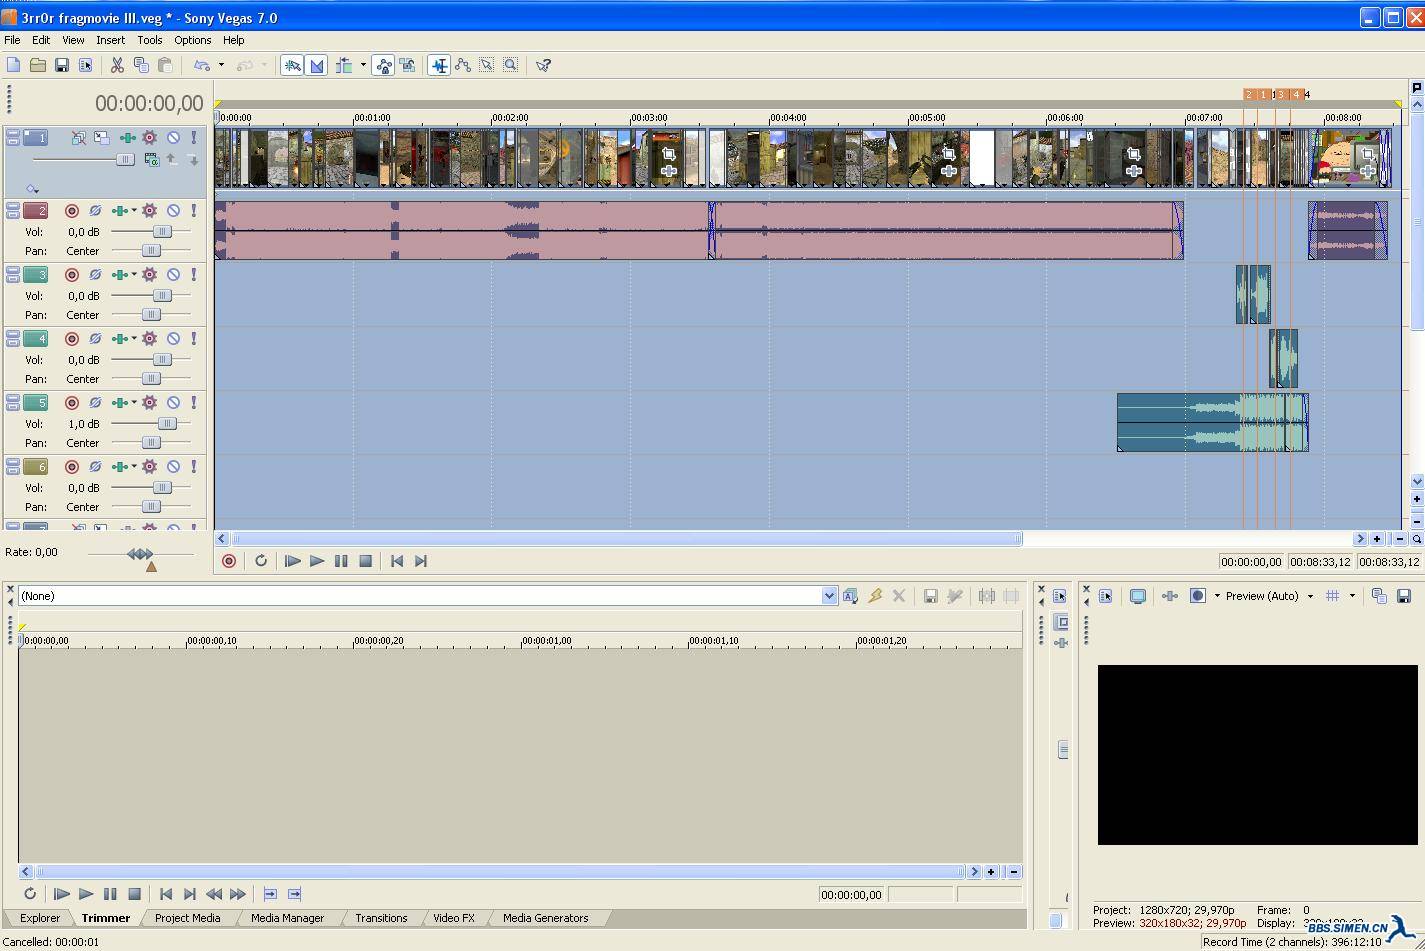Click timeline Play From Start

(x=293, y=561)
